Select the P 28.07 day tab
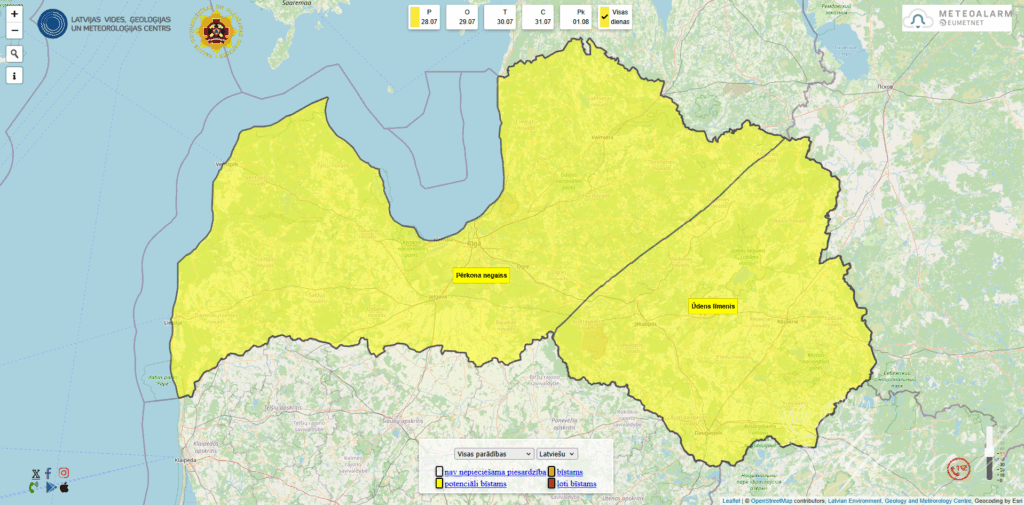Viewport: 1024px width, 505px height. (x=428, y=16)
